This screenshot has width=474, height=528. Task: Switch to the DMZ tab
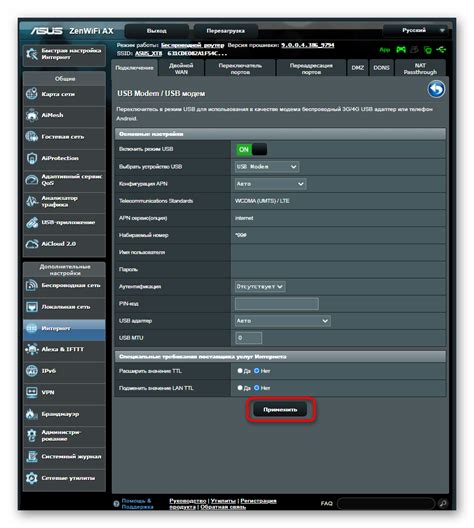coord(358,68)
